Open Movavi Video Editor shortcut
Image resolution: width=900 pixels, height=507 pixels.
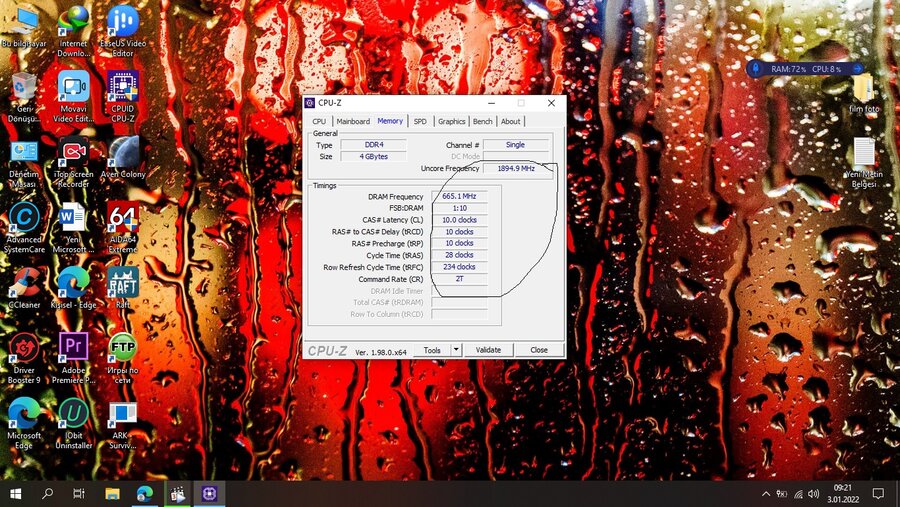73,89
